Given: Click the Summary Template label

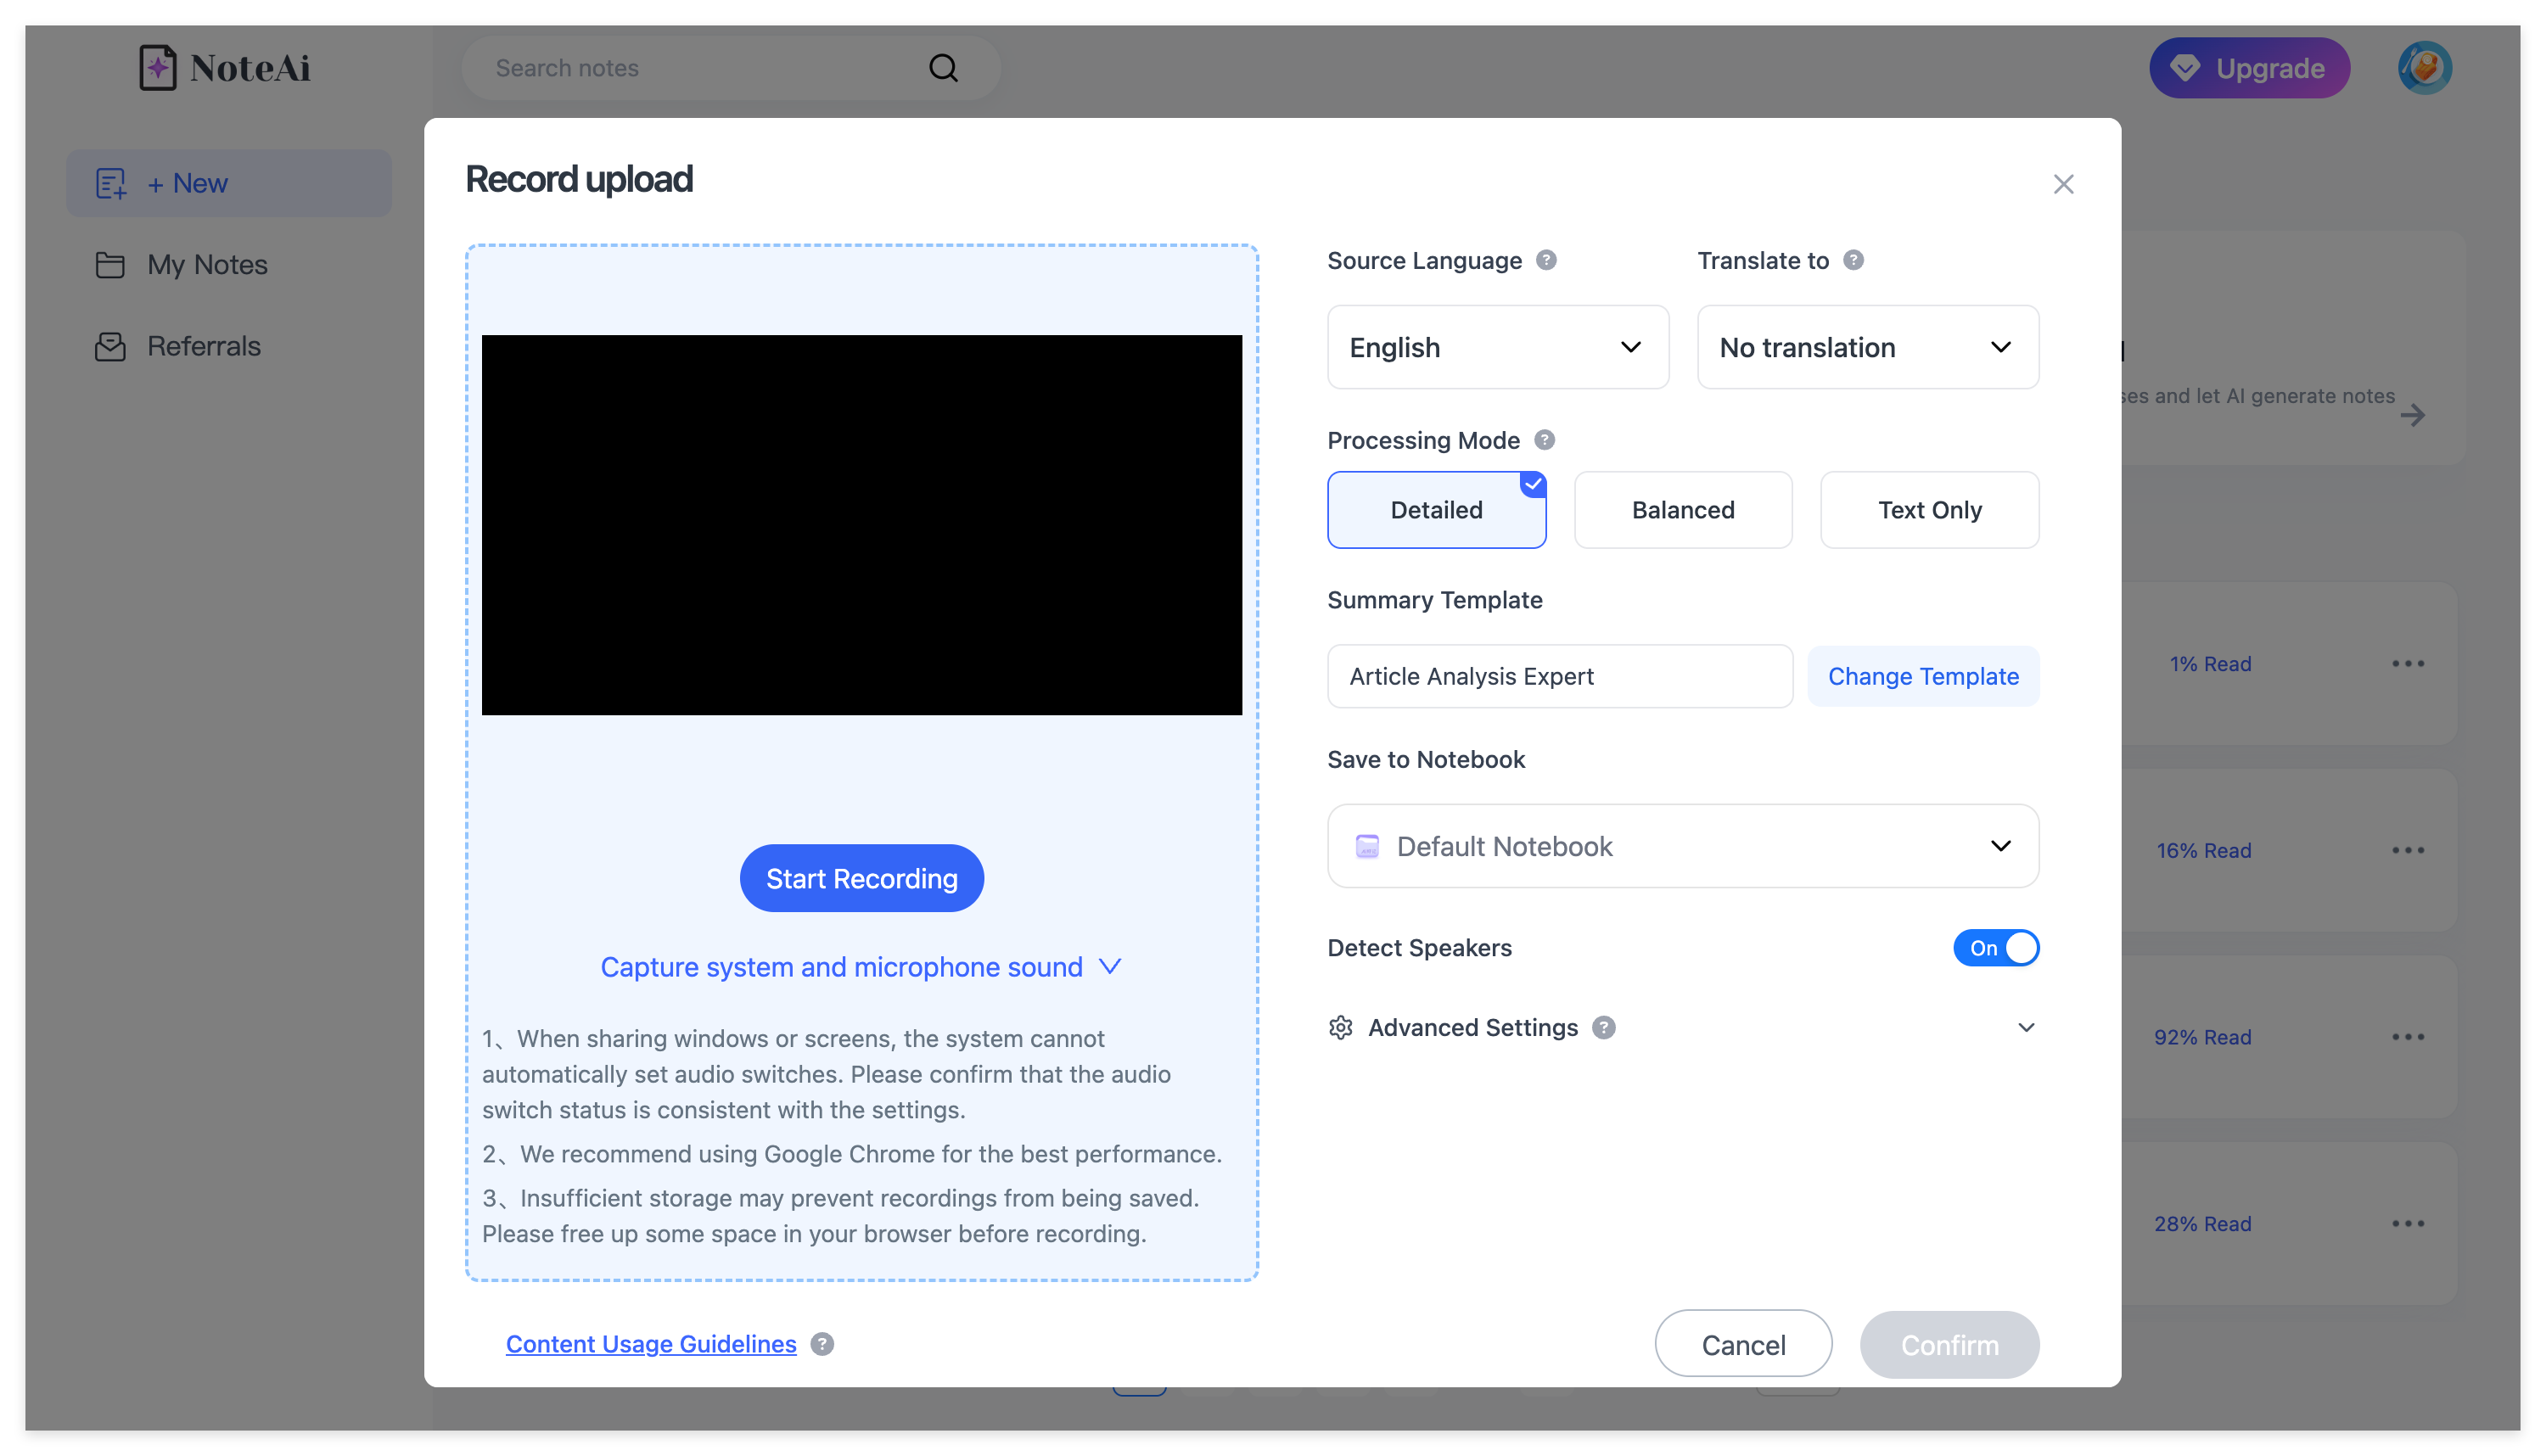Looking at the screenshot, I should (x=1434, y=599).
